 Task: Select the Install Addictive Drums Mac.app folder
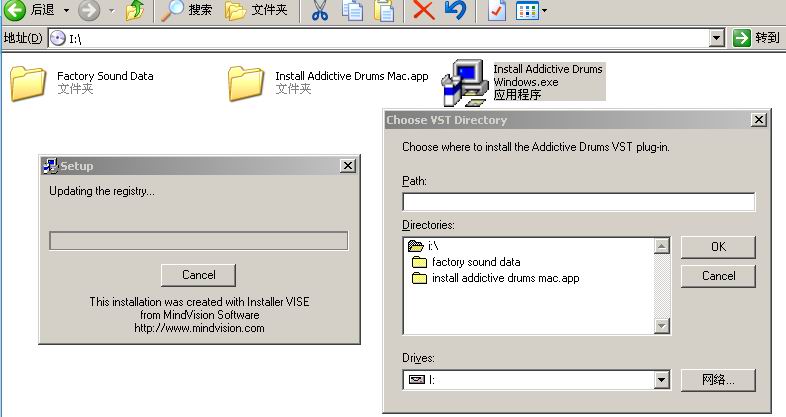pos(246,83)
